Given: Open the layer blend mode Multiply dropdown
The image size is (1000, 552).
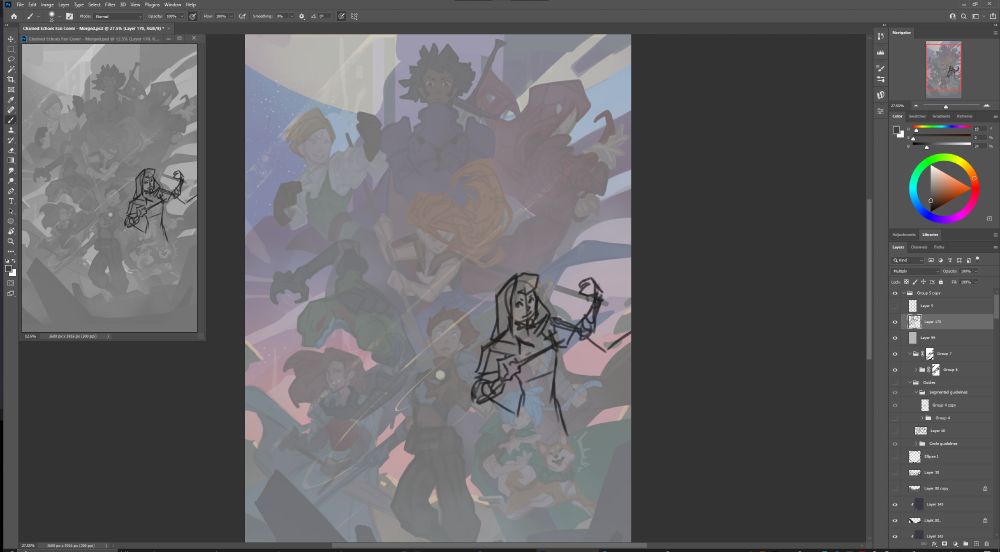Looking at the screenshot, I should tap(915, 271).
